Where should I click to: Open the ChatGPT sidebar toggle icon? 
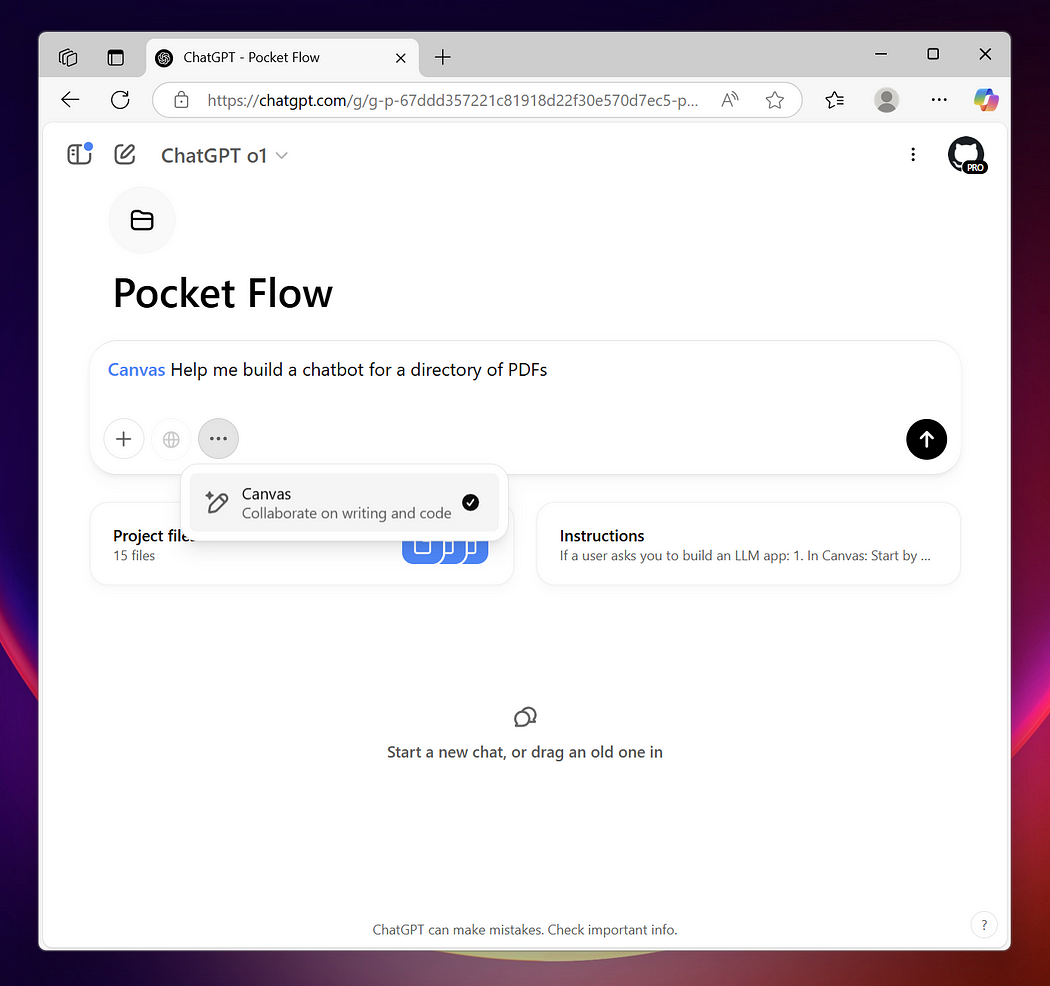pos(78,154)
